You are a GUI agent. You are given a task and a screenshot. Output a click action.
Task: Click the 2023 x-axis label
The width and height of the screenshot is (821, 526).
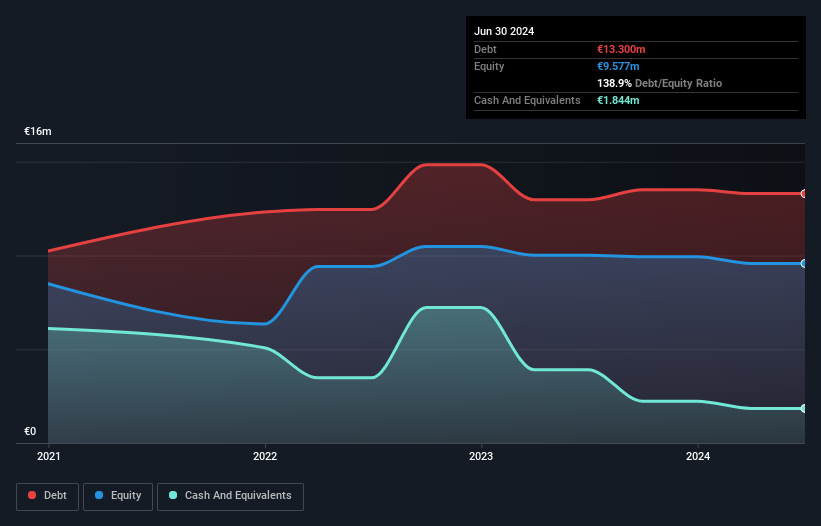(481, 456)
